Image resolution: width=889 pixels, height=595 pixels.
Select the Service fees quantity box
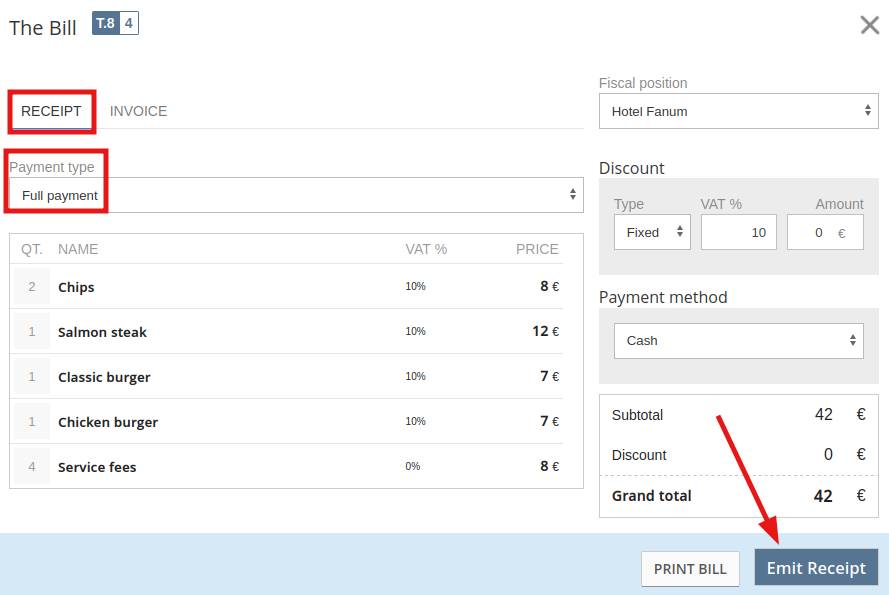pos(32,467)
